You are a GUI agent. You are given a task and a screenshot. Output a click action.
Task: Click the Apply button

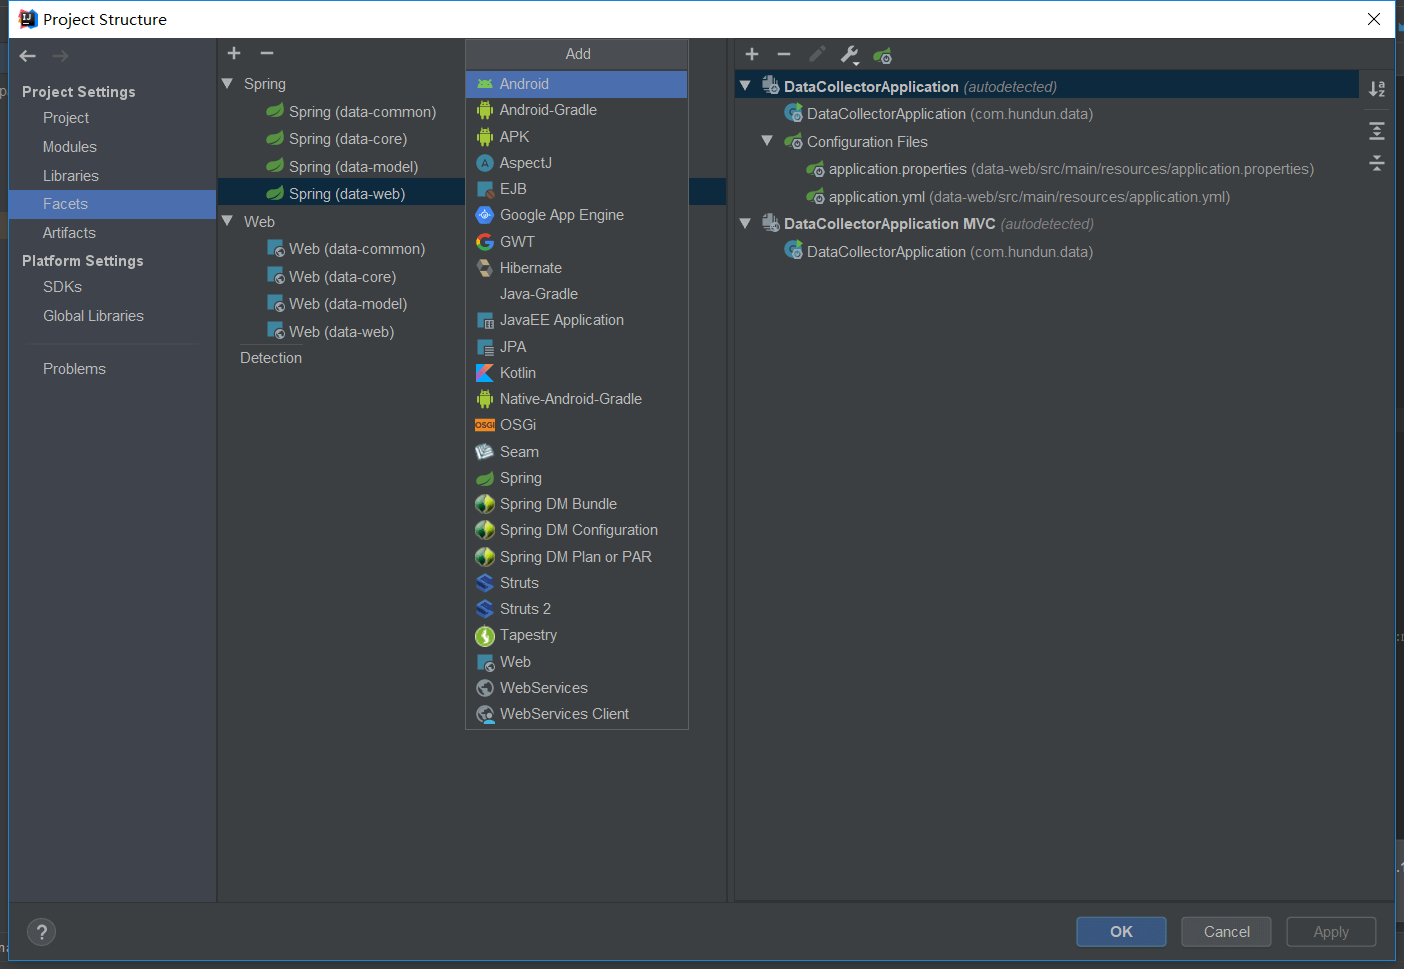point(1331,932)
